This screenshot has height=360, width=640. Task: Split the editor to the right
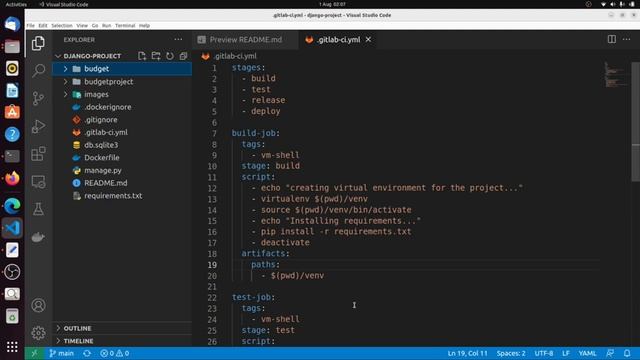(611, 40)
